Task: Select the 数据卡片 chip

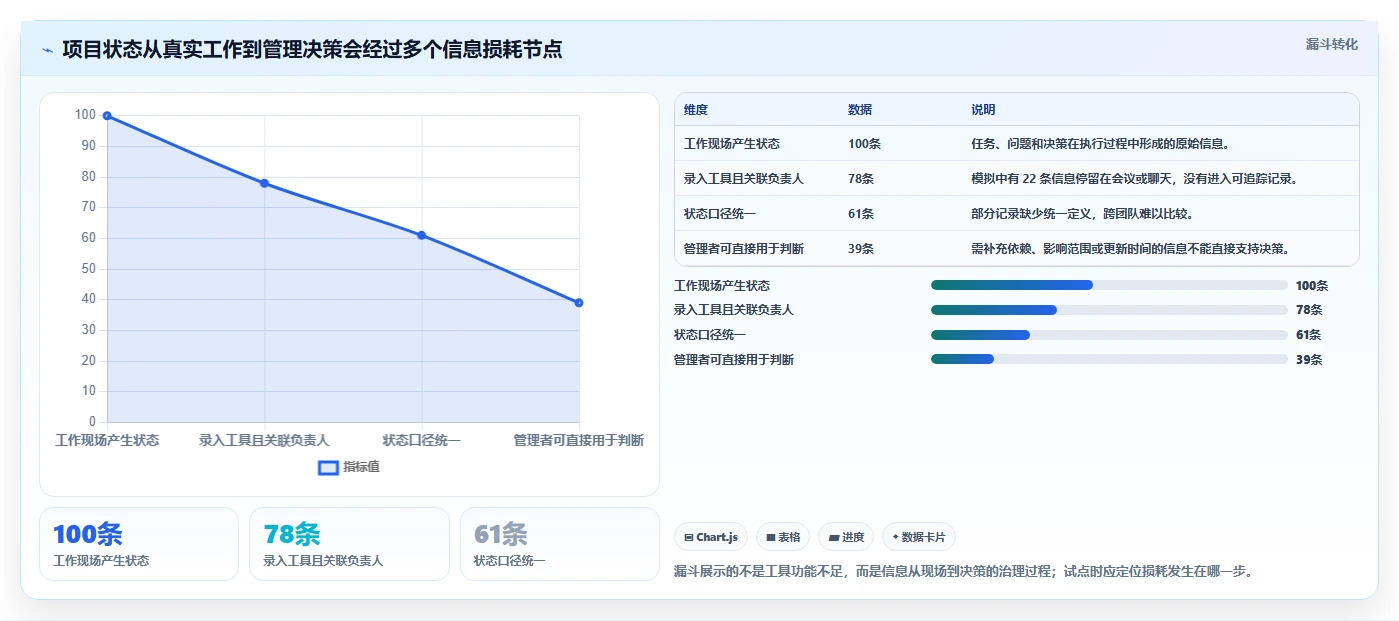Action: pos(918,537)
